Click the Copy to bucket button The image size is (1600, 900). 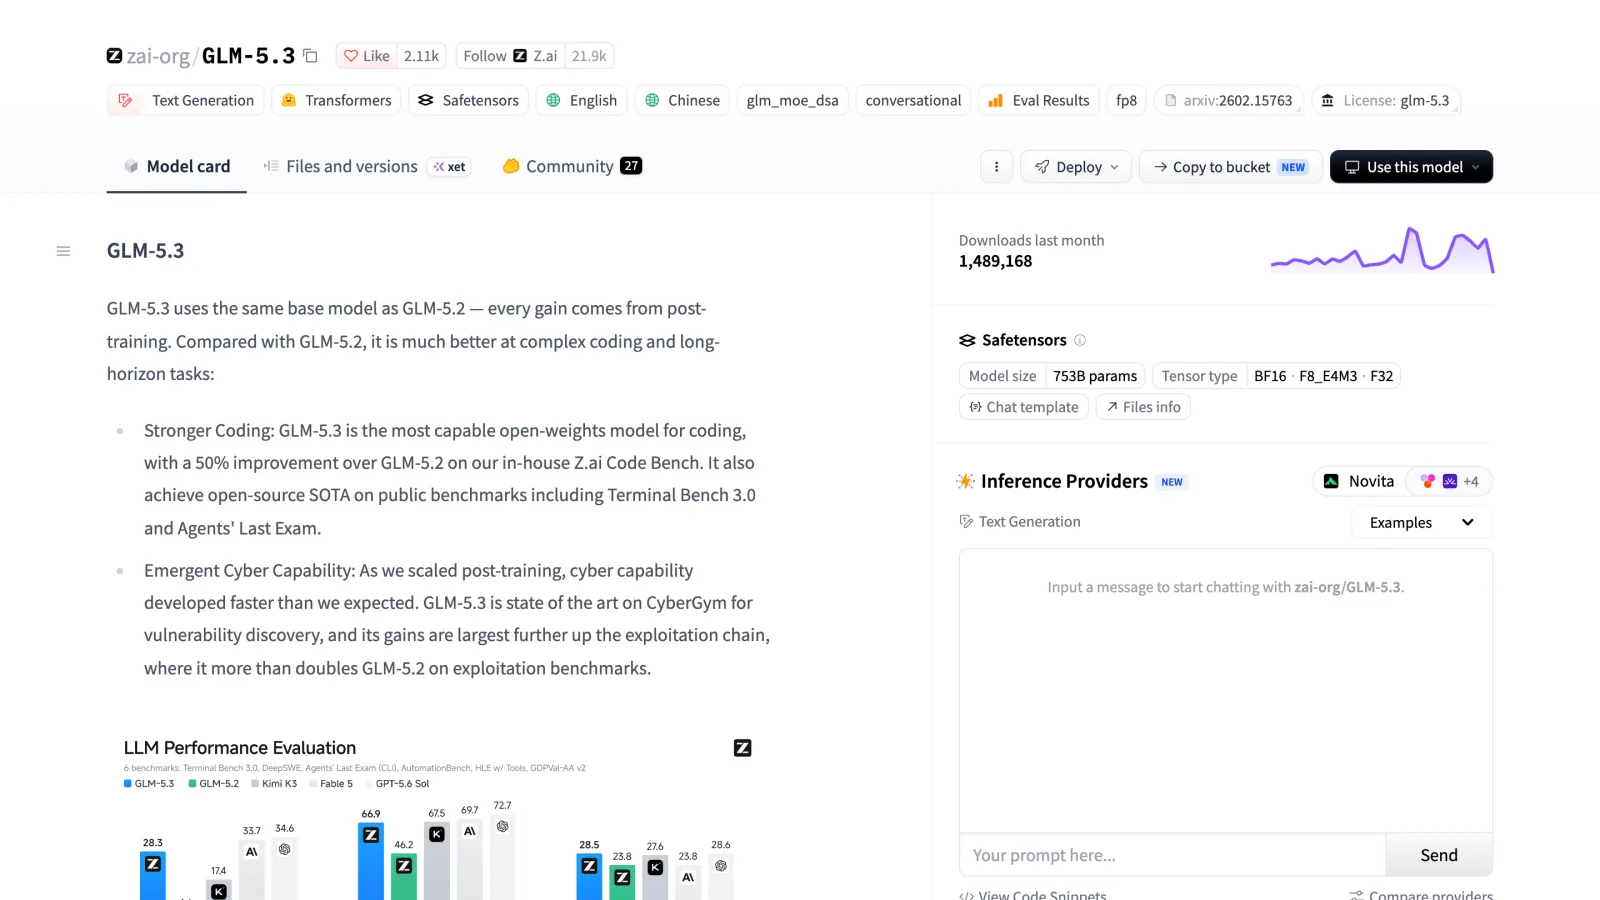coord(1231,167)
